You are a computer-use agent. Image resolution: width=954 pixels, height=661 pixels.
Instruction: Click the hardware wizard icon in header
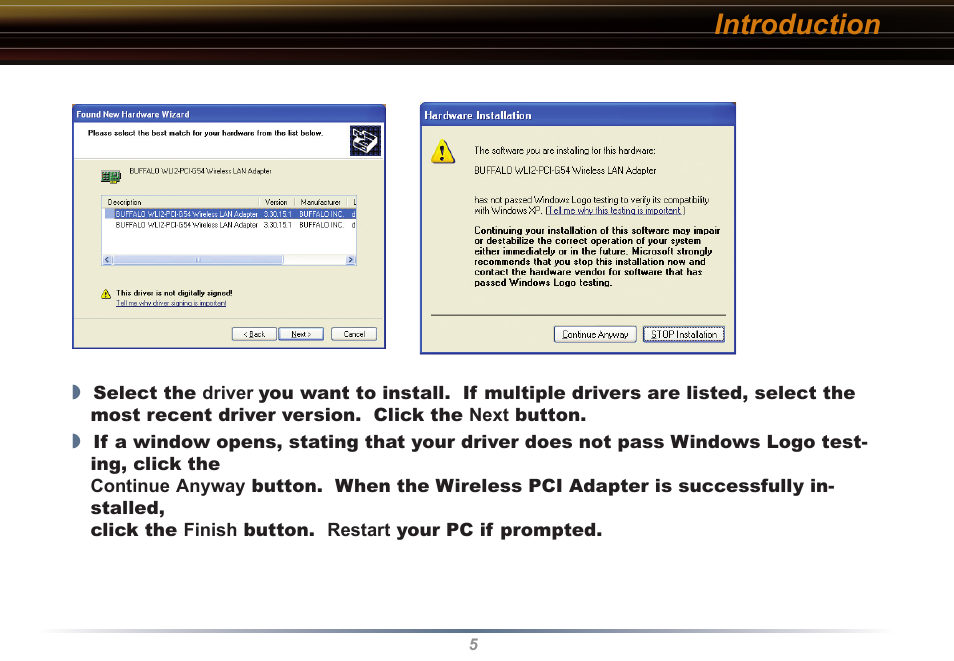pos(366,141)
